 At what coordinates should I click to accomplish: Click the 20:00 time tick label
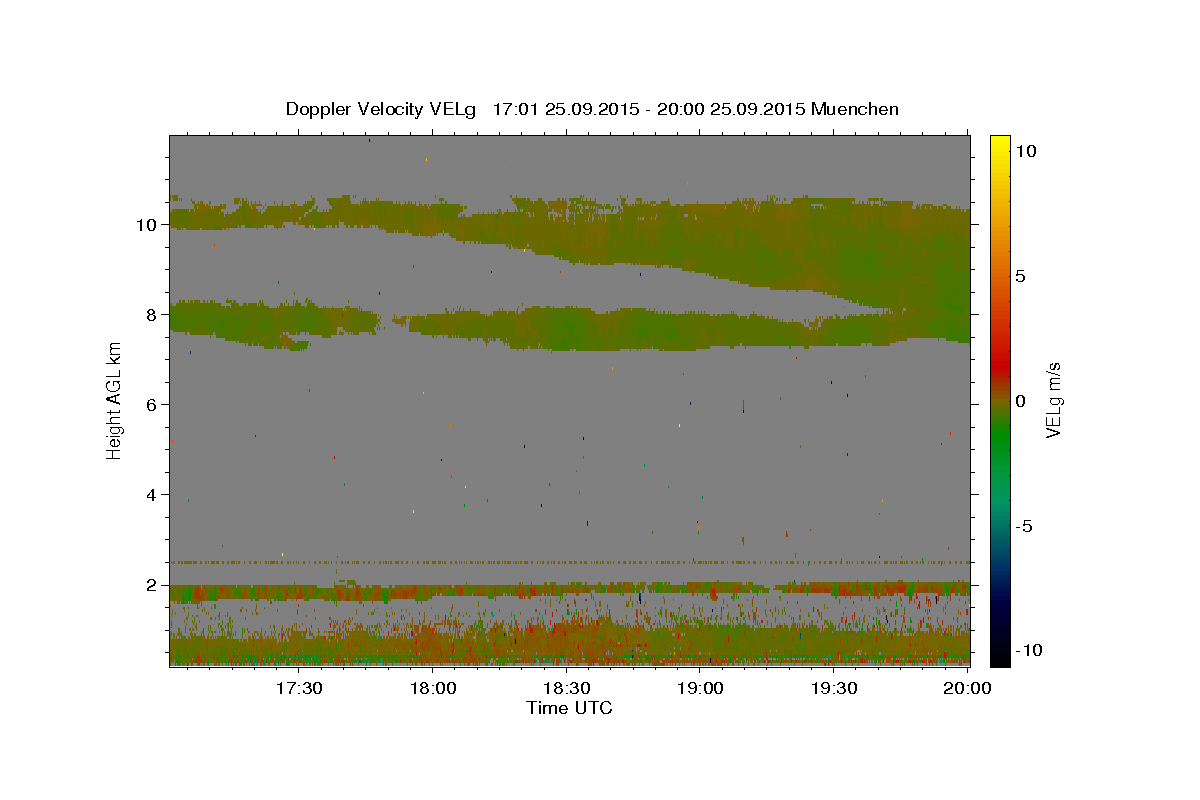968,688
